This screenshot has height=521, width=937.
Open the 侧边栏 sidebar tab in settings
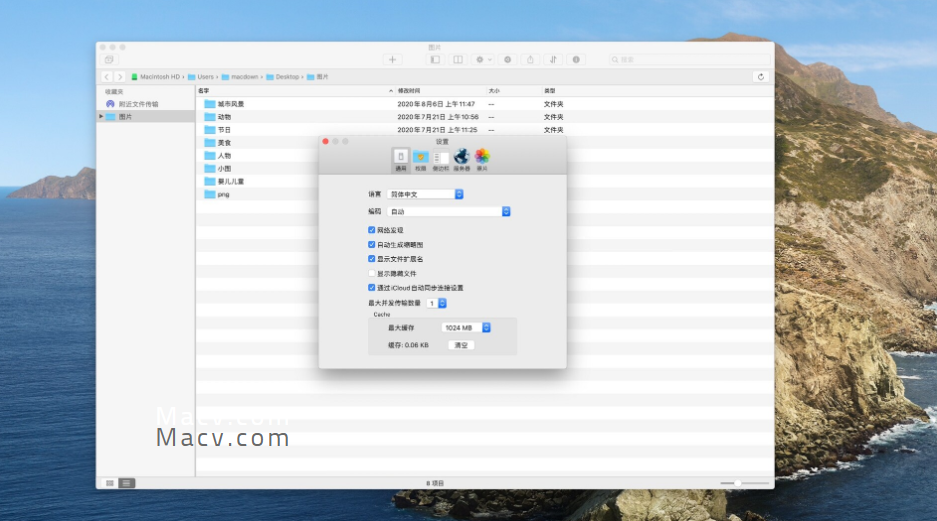point(441,160)
